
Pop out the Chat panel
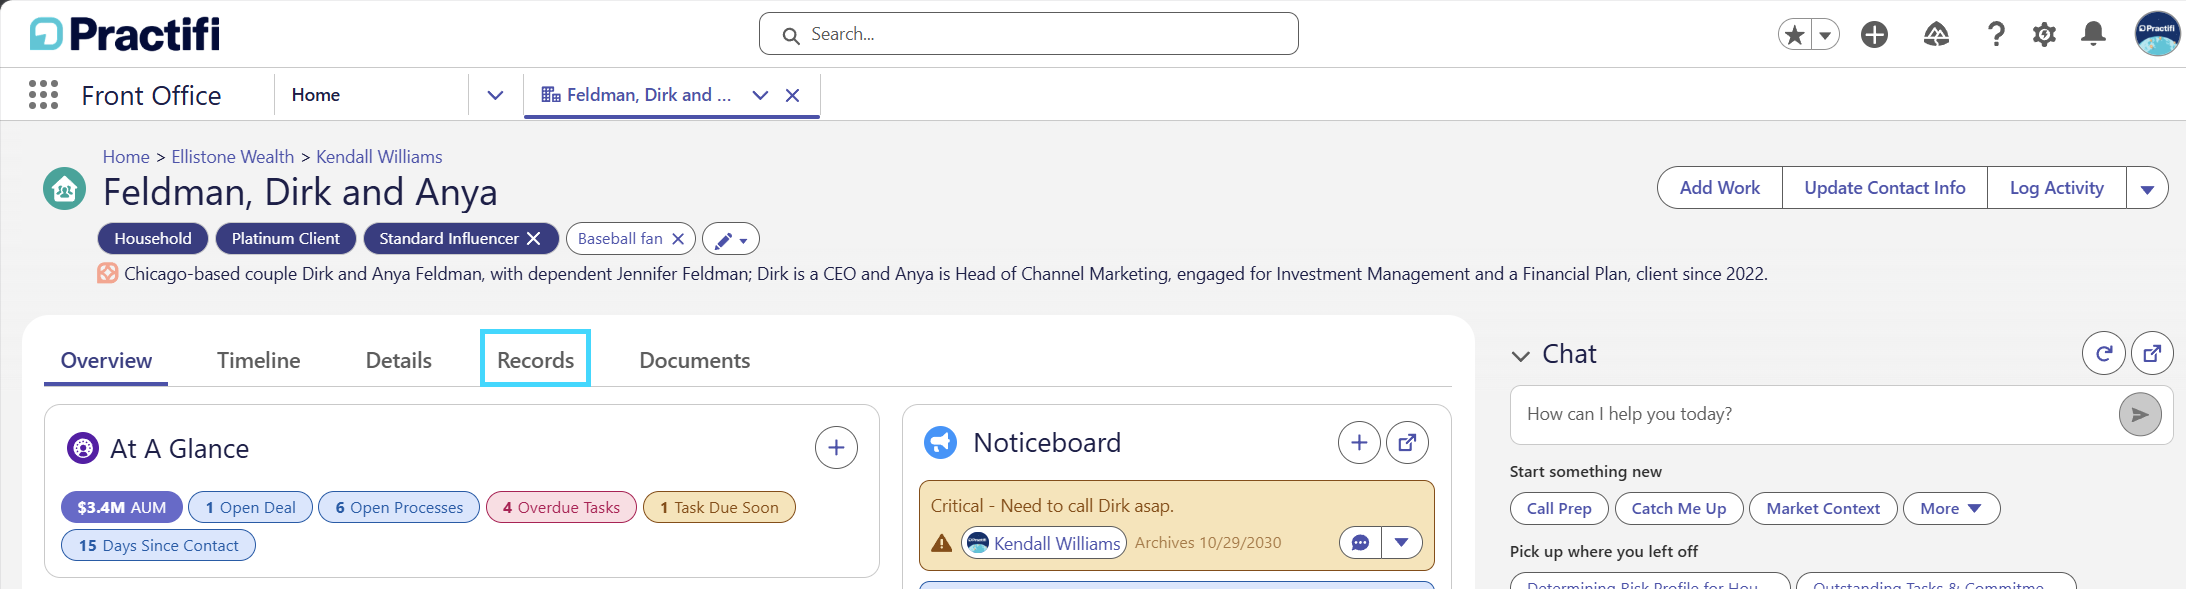(x=2152, y=353)
